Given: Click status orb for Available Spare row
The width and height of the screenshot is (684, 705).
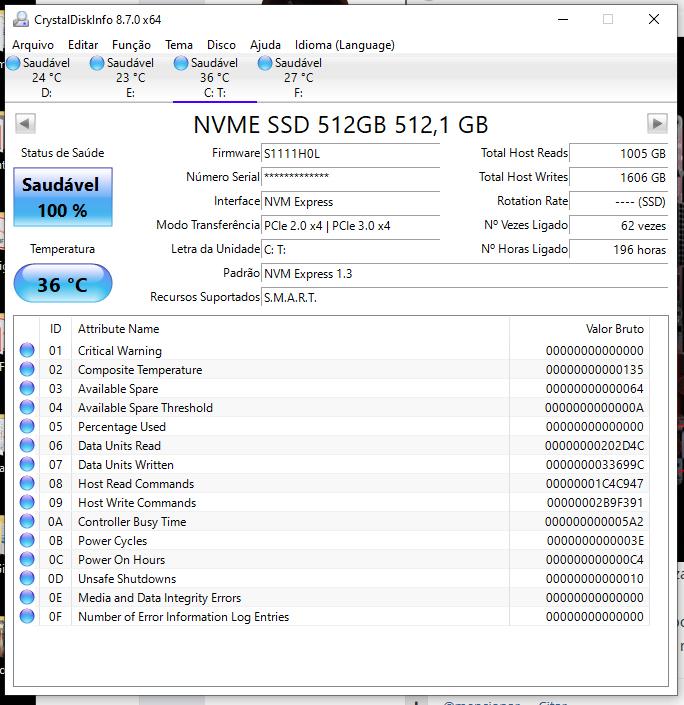Looking at the screenshot, I should (x=27, y=388).
